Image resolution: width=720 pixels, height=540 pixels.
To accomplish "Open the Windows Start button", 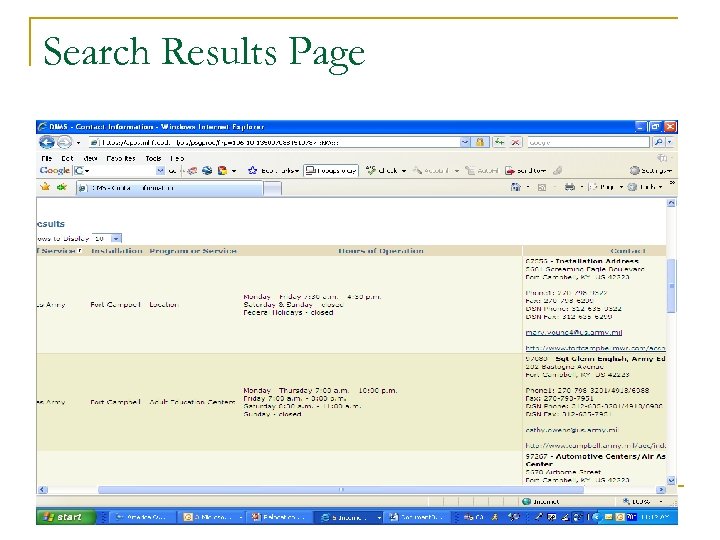I will click(66, 517).
